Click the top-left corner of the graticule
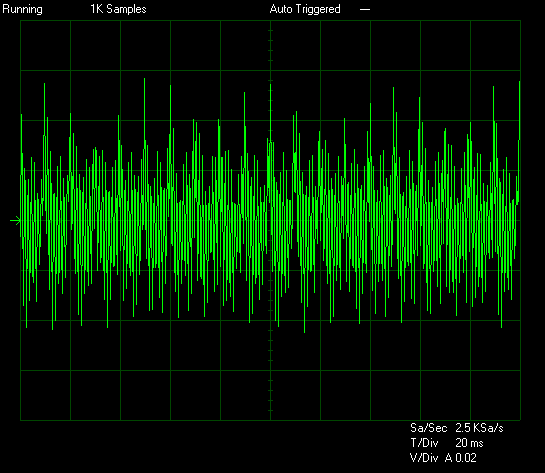545x473 pixels. [21, 21]
